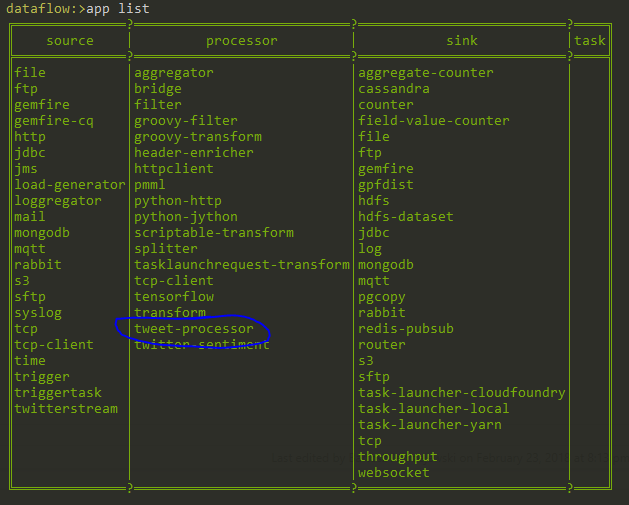Select the cassandra sink entry
Image resolution: width=629 pixels, height=505 pixels.
coord(394,89)
